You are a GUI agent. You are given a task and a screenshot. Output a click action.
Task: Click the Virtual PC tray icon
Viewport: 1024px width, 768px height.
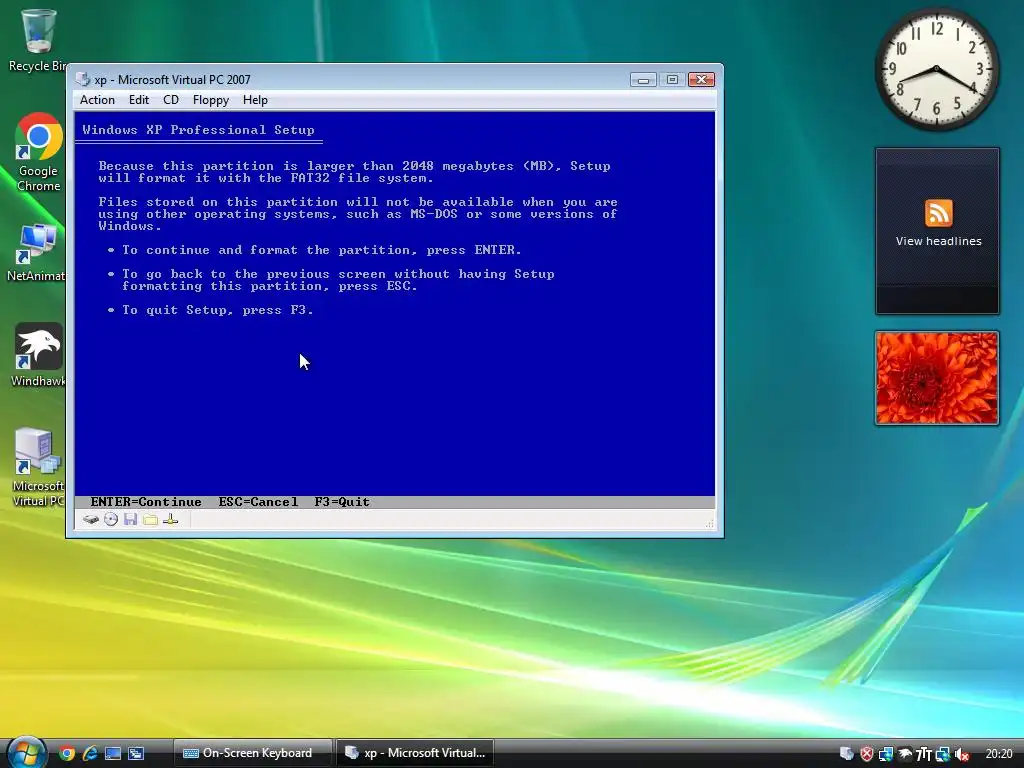point(846,754)
